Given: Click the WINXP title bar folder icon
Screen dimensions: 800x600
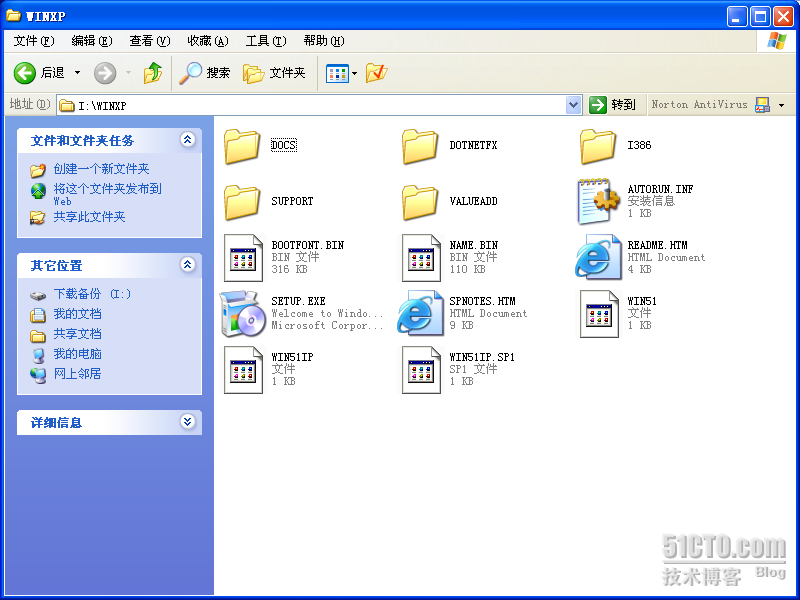Looking at the screenshot, I should (x=13, y=15).
